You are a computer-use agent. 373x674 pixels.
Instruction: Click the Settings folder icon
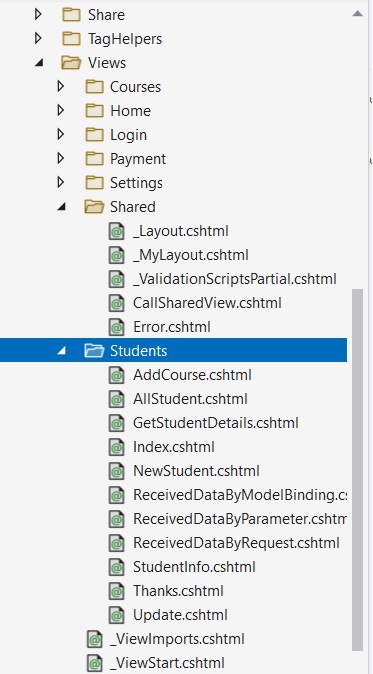(95, 183)
